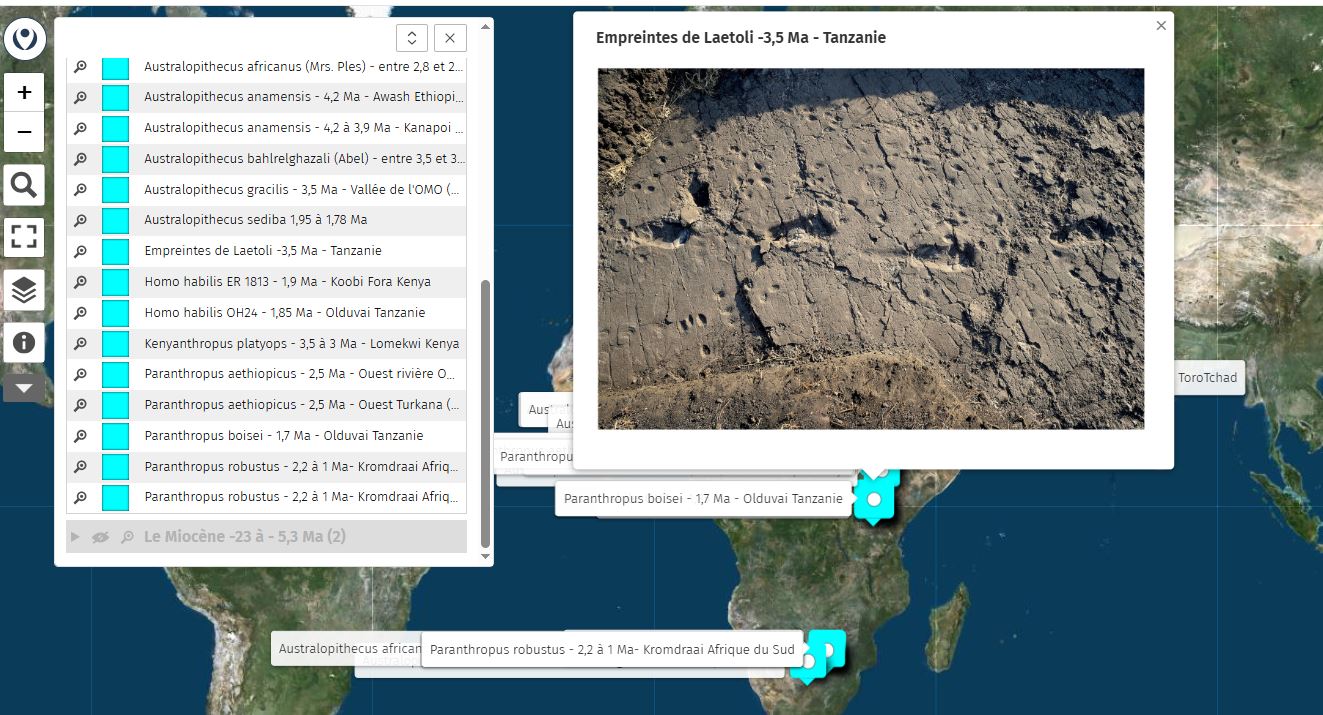The width and height of the screenshot is (1323, 715).
Task: Zoom to Homo habilis ER 1813 feature
Action: (81, 282)
